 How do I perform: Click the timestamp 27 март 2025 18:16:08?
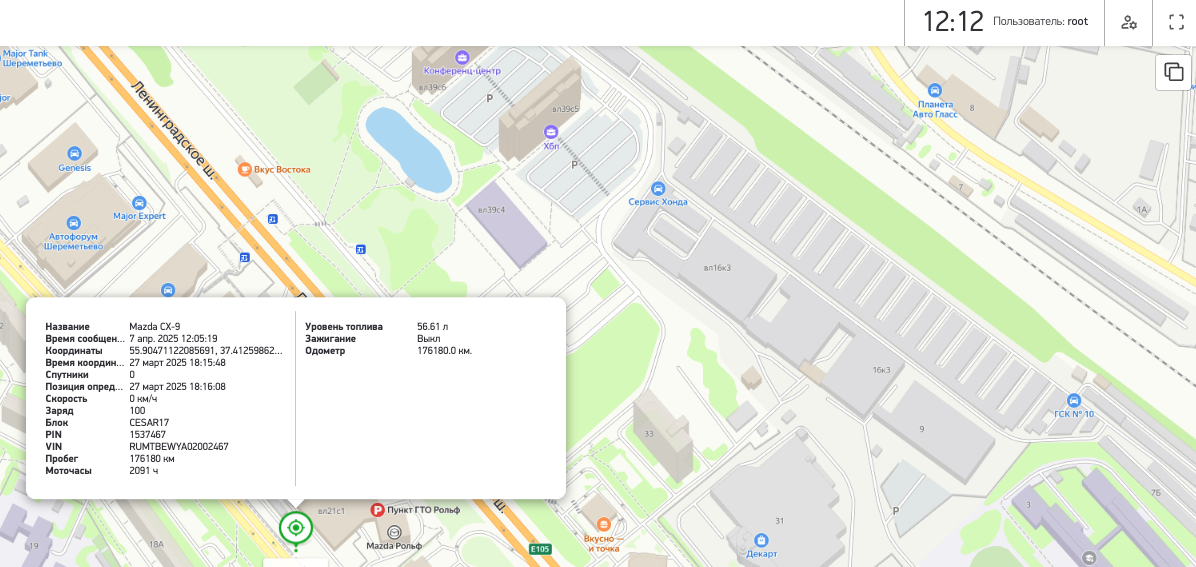click(178, 387)
